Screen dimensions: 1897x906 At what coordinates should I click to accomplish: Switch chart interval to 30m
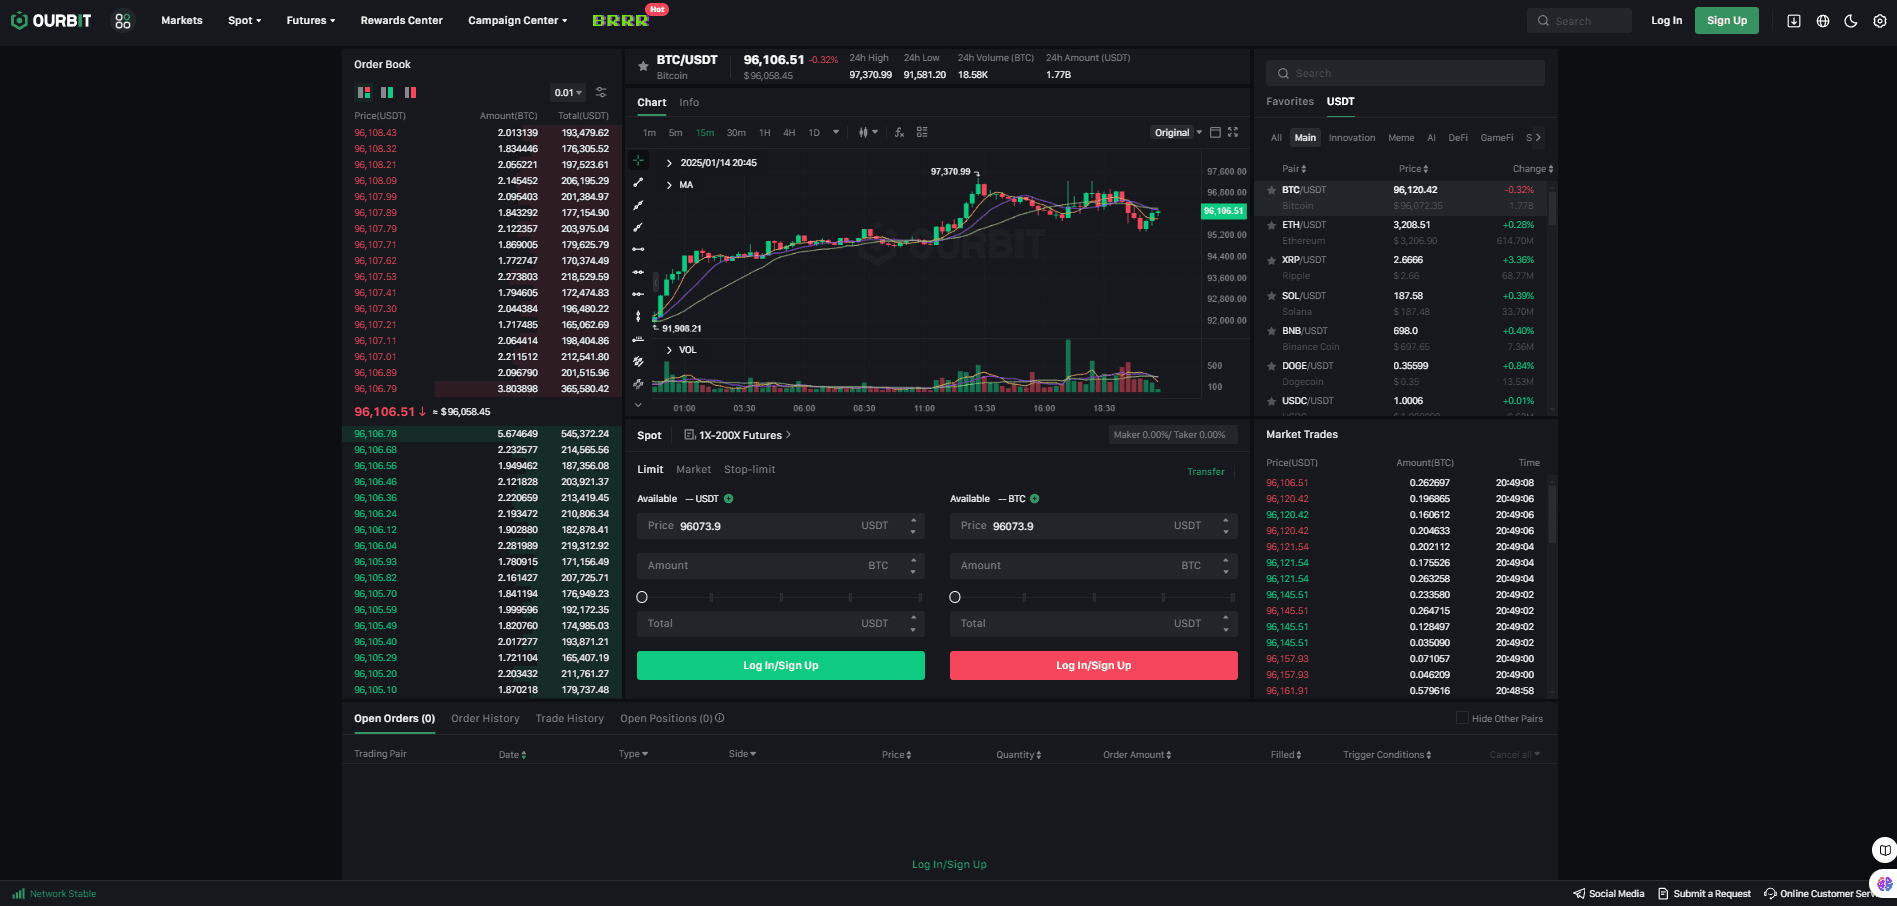(736, 133)
